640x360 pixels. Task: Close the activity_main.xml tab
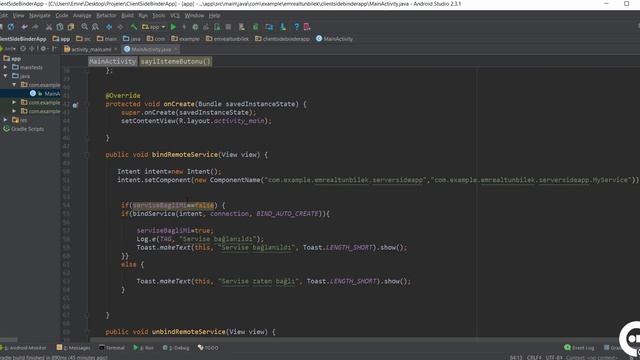click(x=116, y=49)
